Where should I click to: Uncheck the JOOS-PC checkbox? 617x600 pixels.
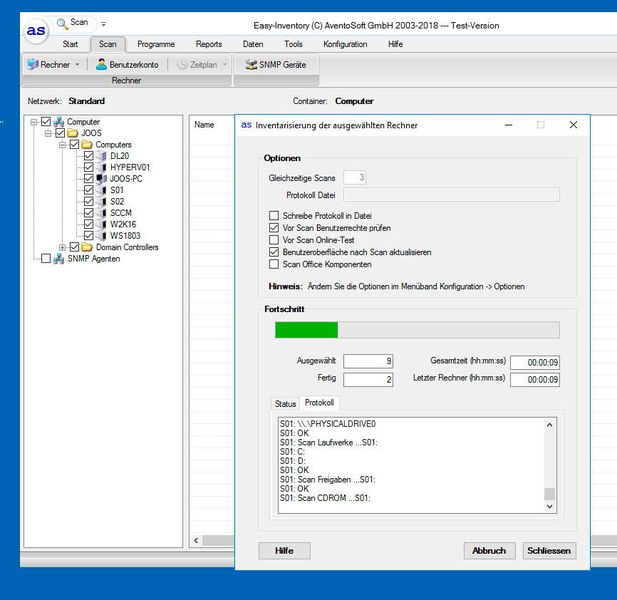point(89,179)
